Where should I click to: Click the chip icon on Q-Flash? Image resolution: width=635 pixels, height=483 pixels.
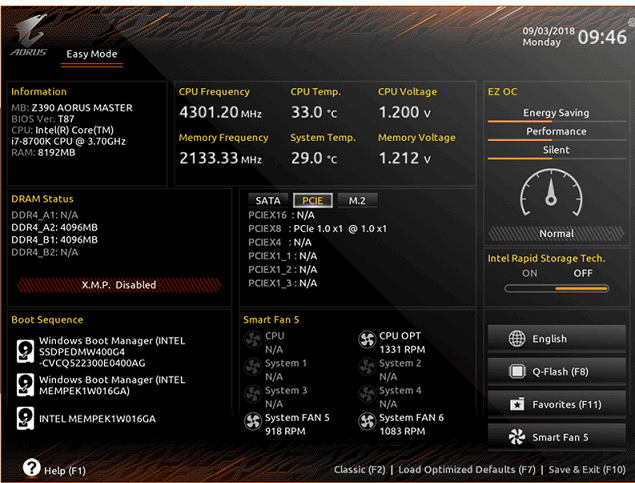pyautogui.click(x=517, y=371)
